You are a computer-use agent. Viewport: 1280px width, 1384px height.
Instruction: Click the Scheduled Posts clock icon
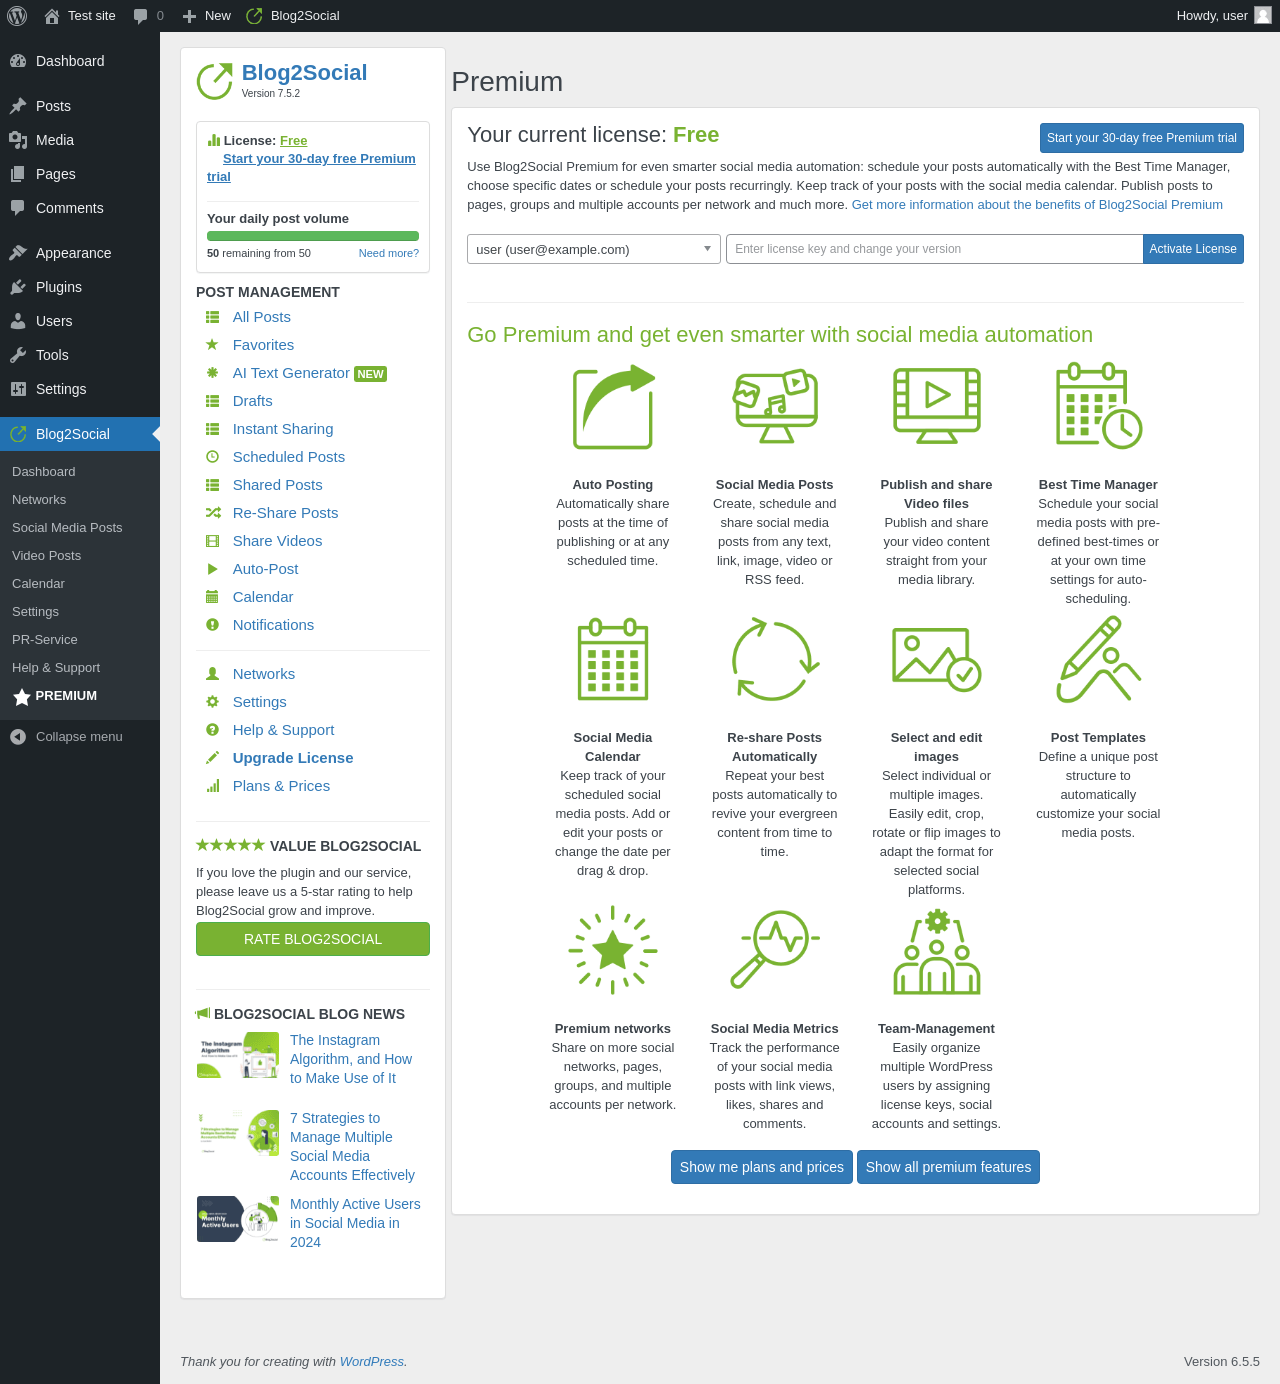[212, 457]
